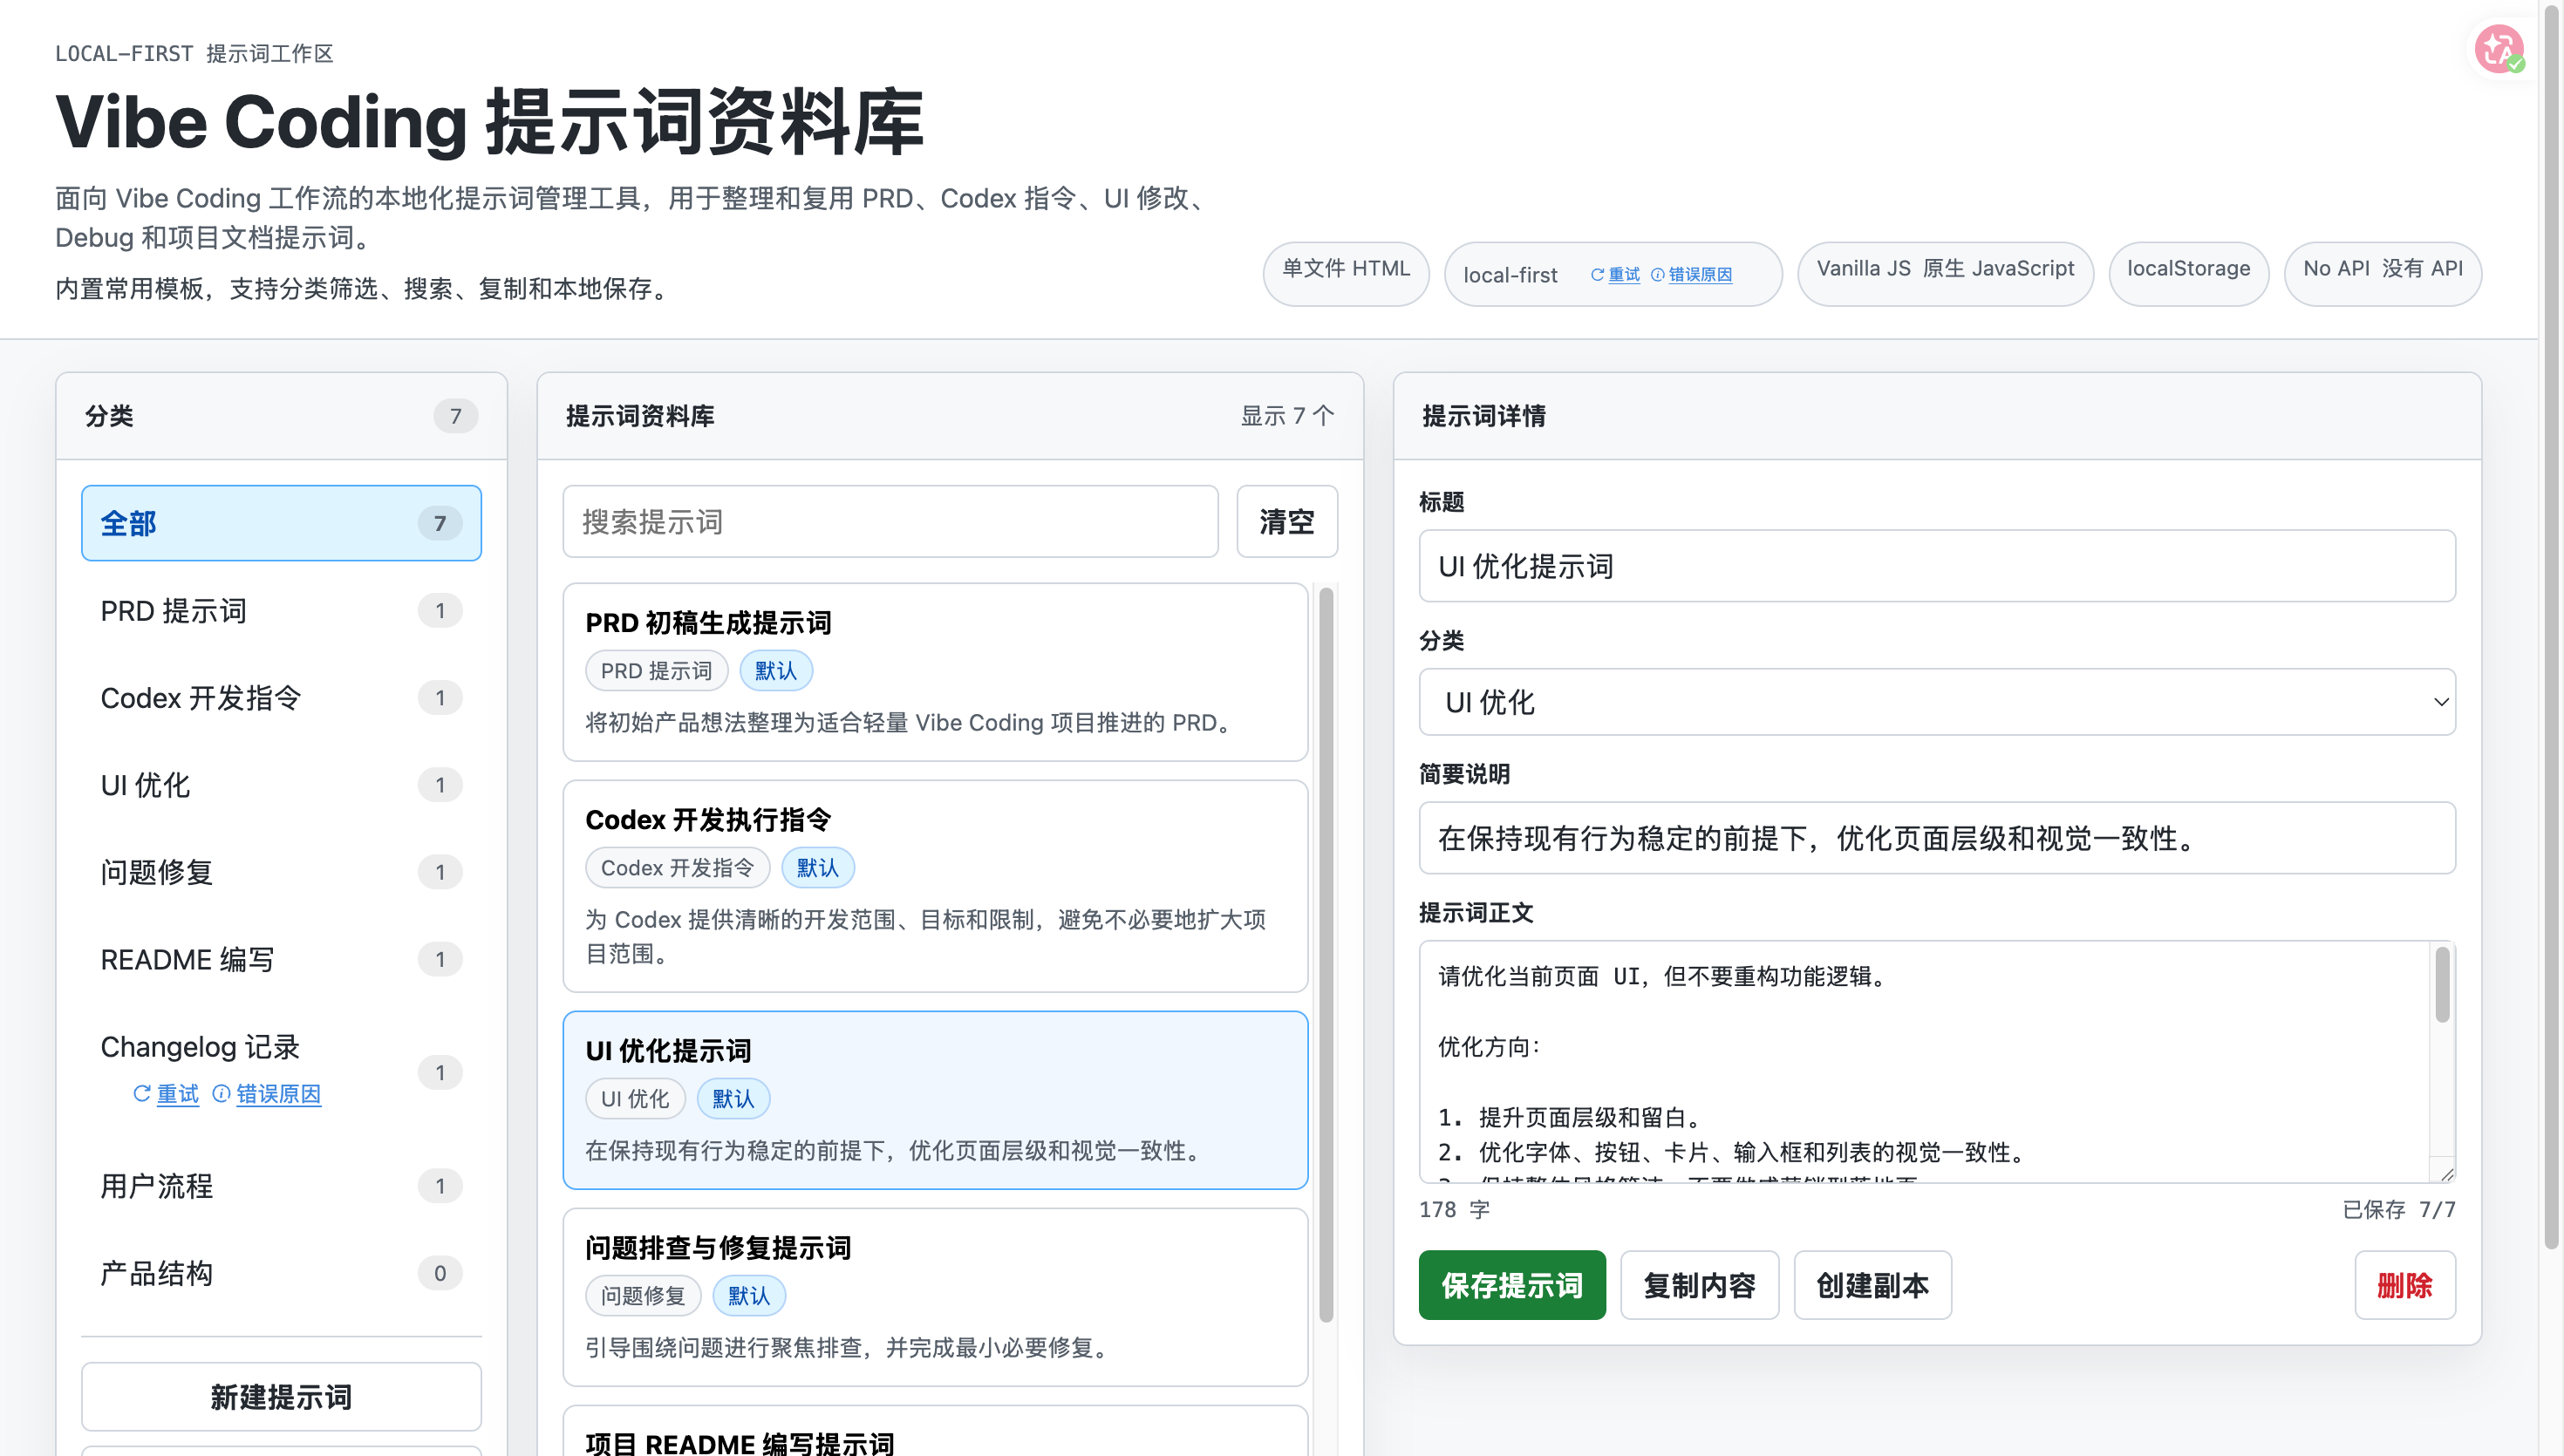Viewport: 2564px width, 1456px height.
Task: Click the 已保存 7/7 status text
Action: coord(2398,1210)
